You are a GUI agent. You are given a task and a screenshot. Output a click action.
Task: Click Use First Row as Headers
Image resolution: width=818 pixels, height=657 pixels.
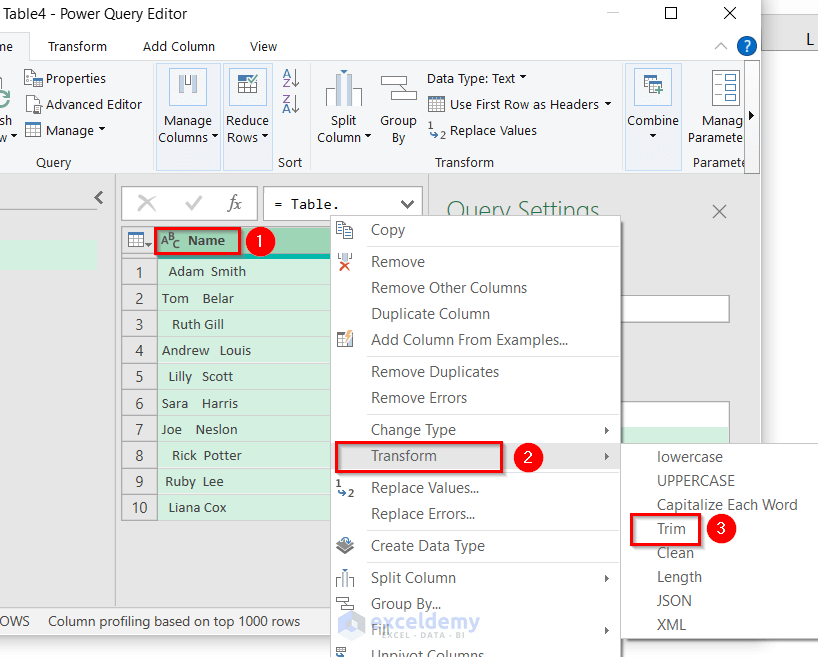[x=516, y=104]
